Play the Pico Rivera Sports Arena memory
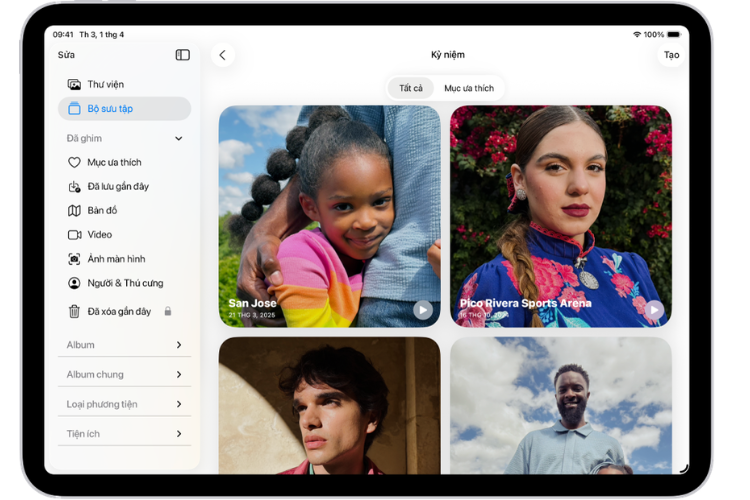Image resolution: width=750 pixels, height=500 pixels. (x=654, y=310)
